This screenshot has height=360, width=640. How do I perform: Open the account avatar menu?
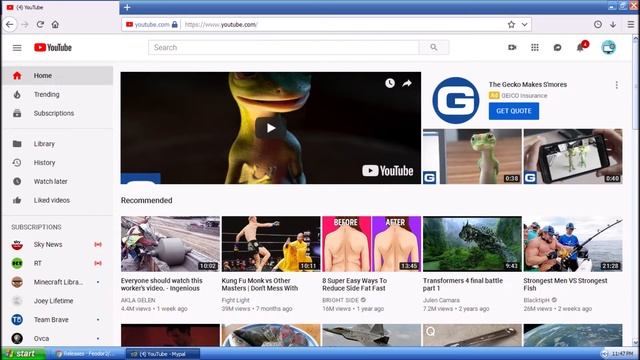click(x=608, y=48)
